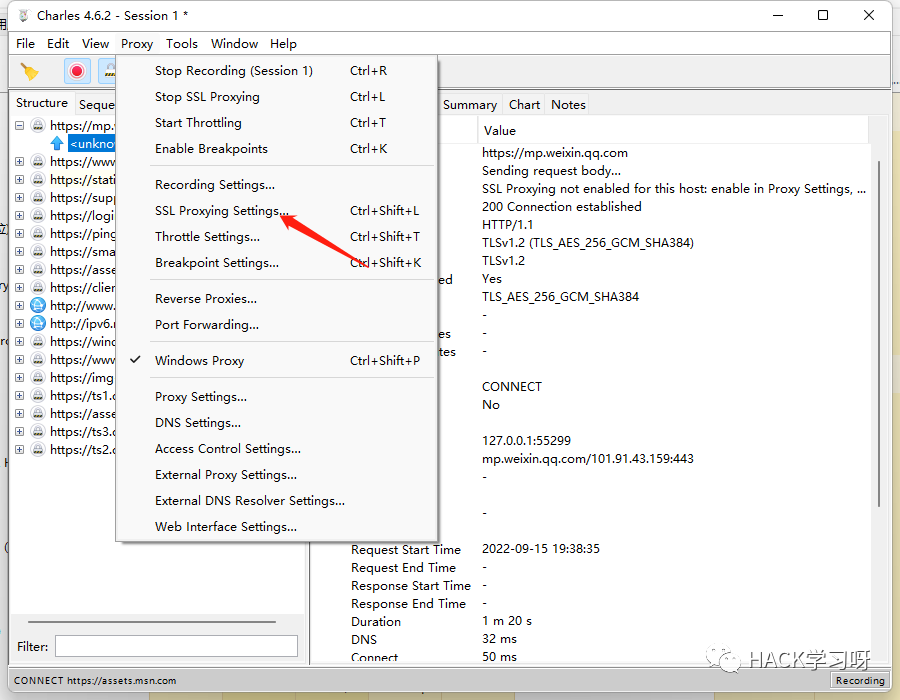The height and width of the screenshot is (700, 900).
Task: Toggle the checked Windows Proxy menu item
Action: pyautogui.click(x=276, y=360)
